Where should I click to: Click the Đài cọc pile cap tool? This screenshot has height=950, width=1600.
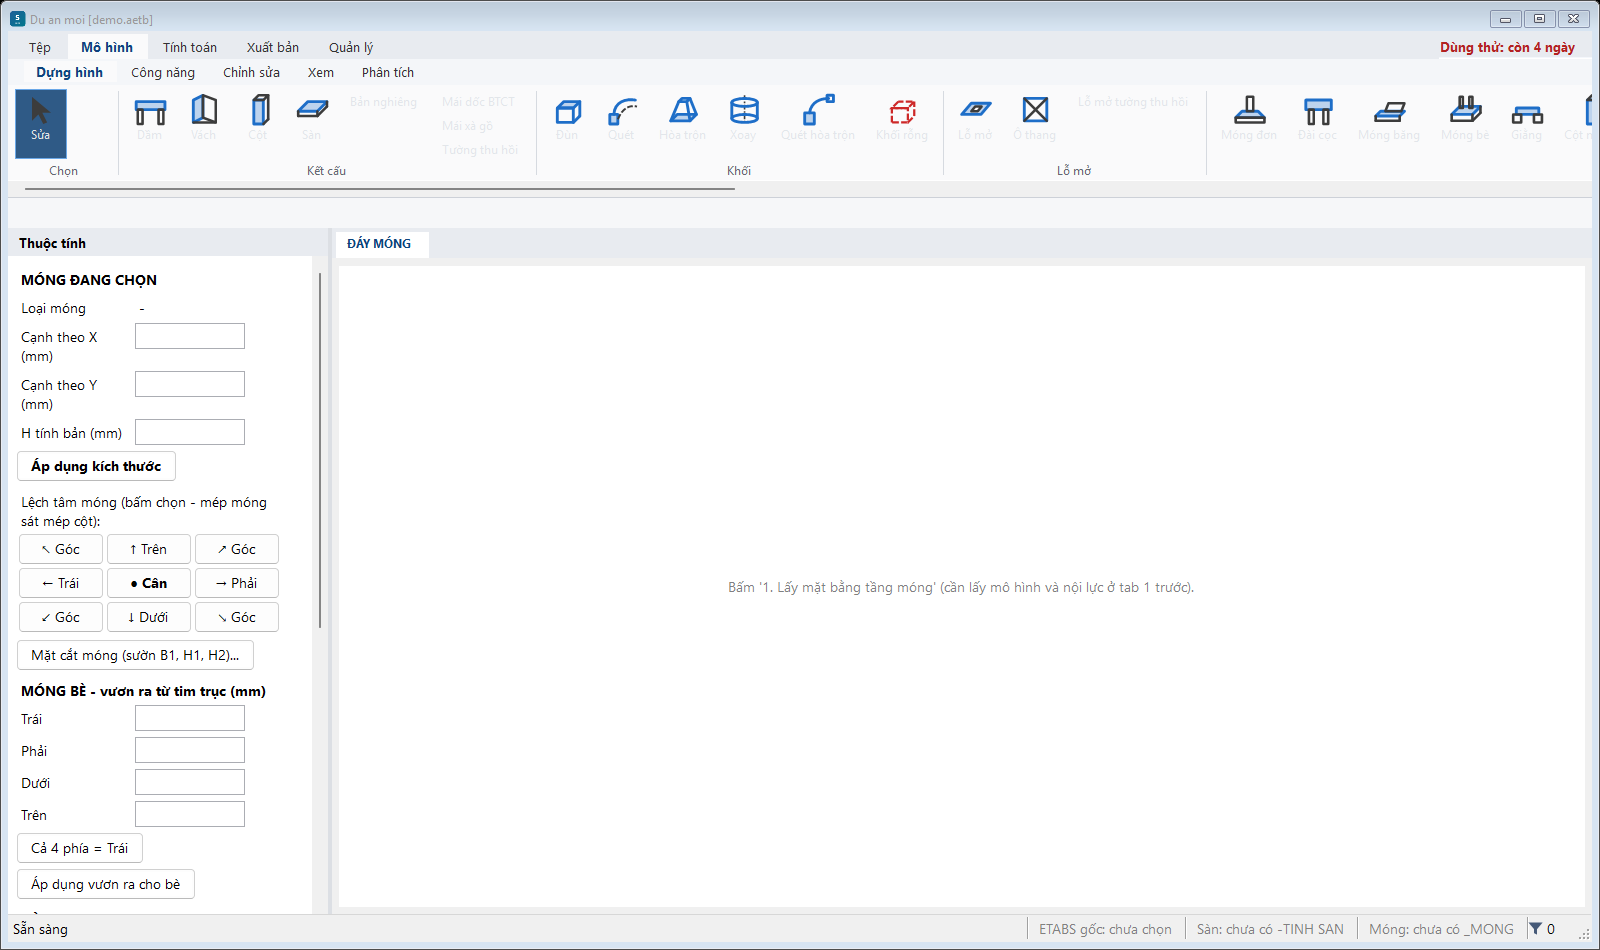pos(1317,119)
